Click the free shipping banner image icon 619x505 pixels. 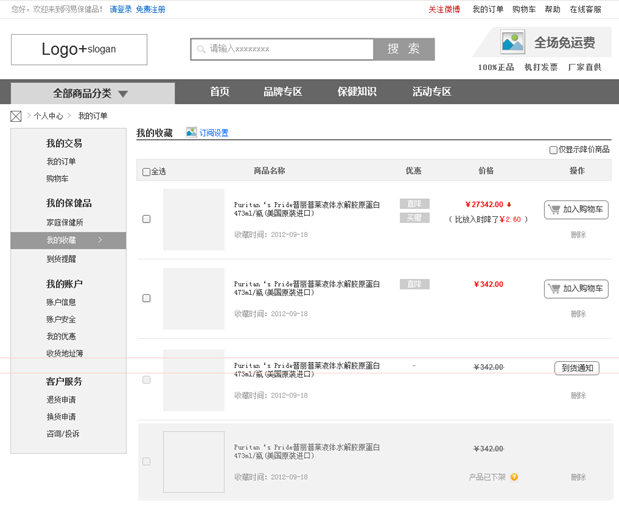pyautogui.click(x=512, y=42)
